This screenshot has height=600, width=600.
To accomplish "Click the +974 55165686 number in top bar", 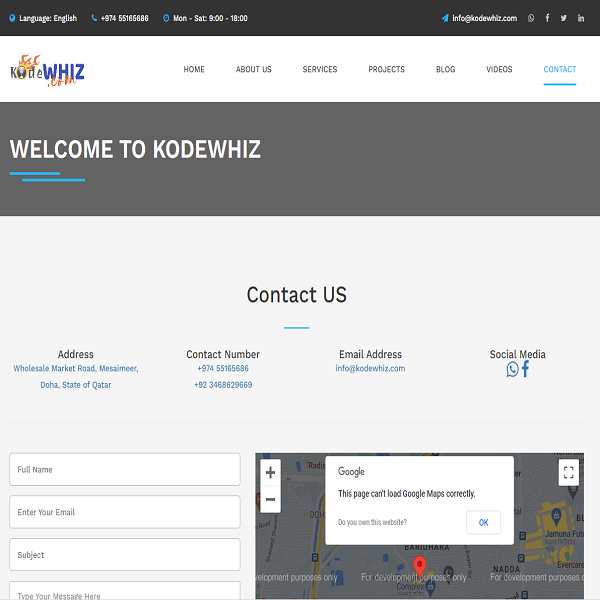I will coord(124,18).
